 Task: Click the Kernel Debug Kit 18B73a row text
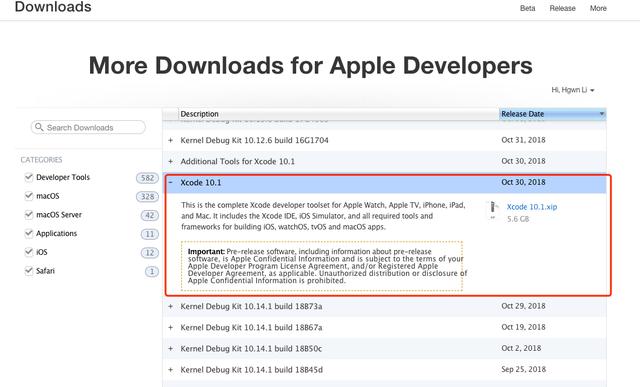[x=251, y=306]
